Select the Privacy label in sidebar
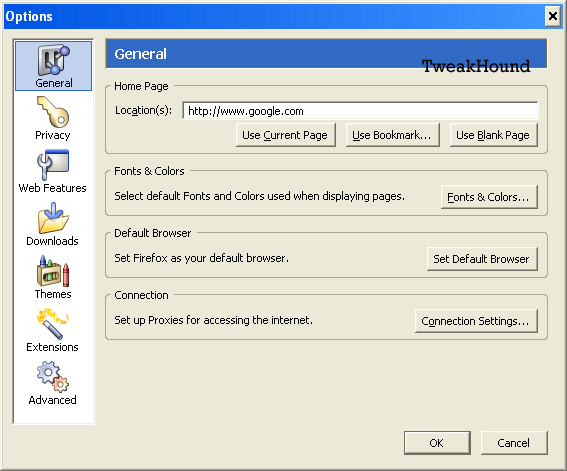 tap(53, 135)
